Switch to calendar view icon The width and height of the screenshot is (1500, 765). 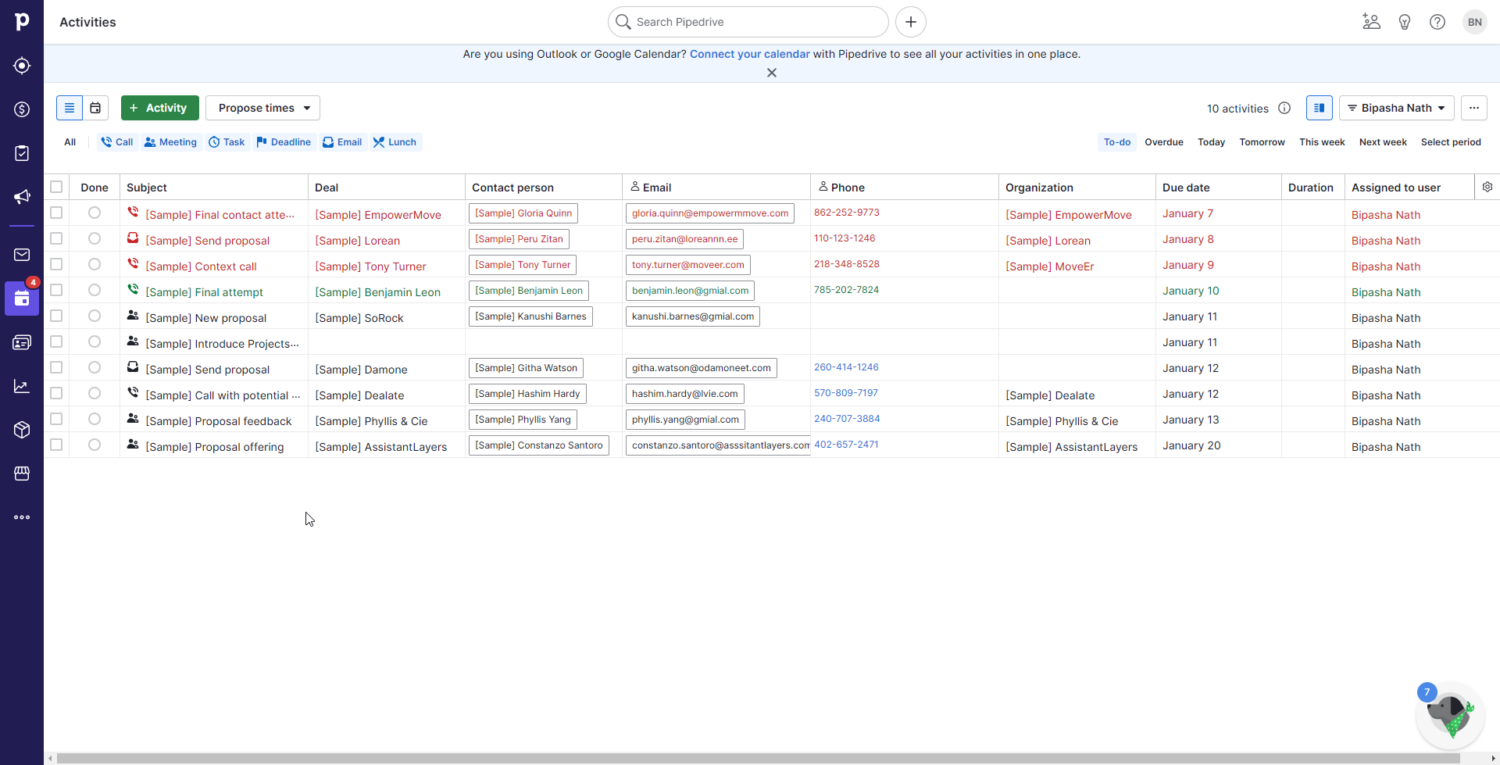[x=95, y=108]
